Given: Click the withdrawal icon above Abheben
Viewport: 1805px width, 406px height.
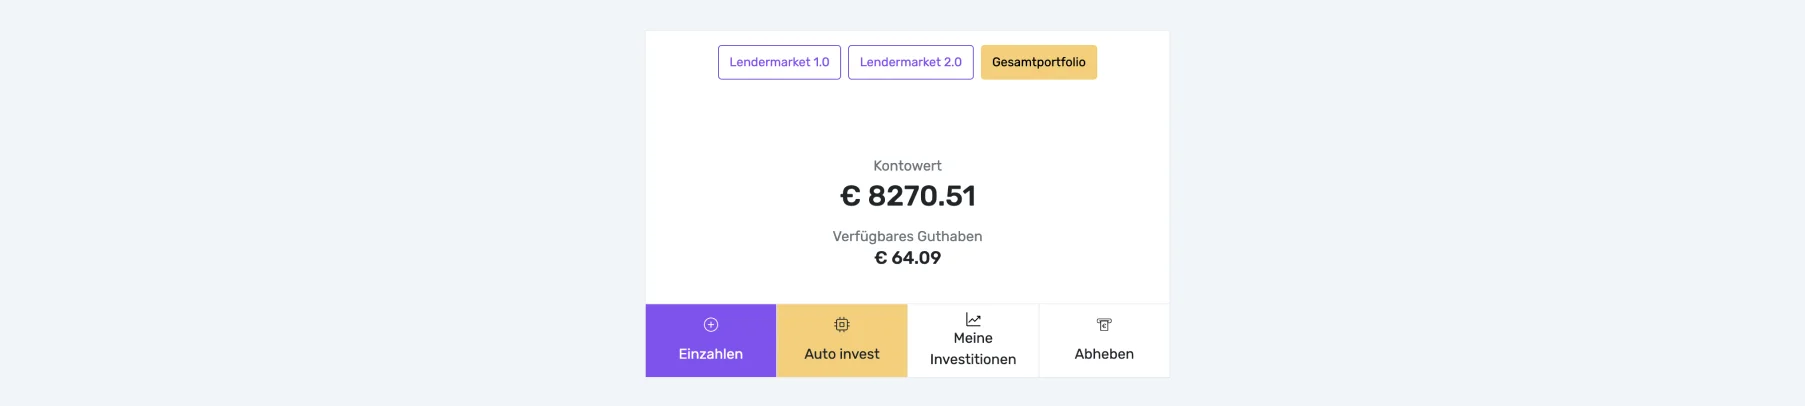Looking at the screenshot, I should [1104, 325].
